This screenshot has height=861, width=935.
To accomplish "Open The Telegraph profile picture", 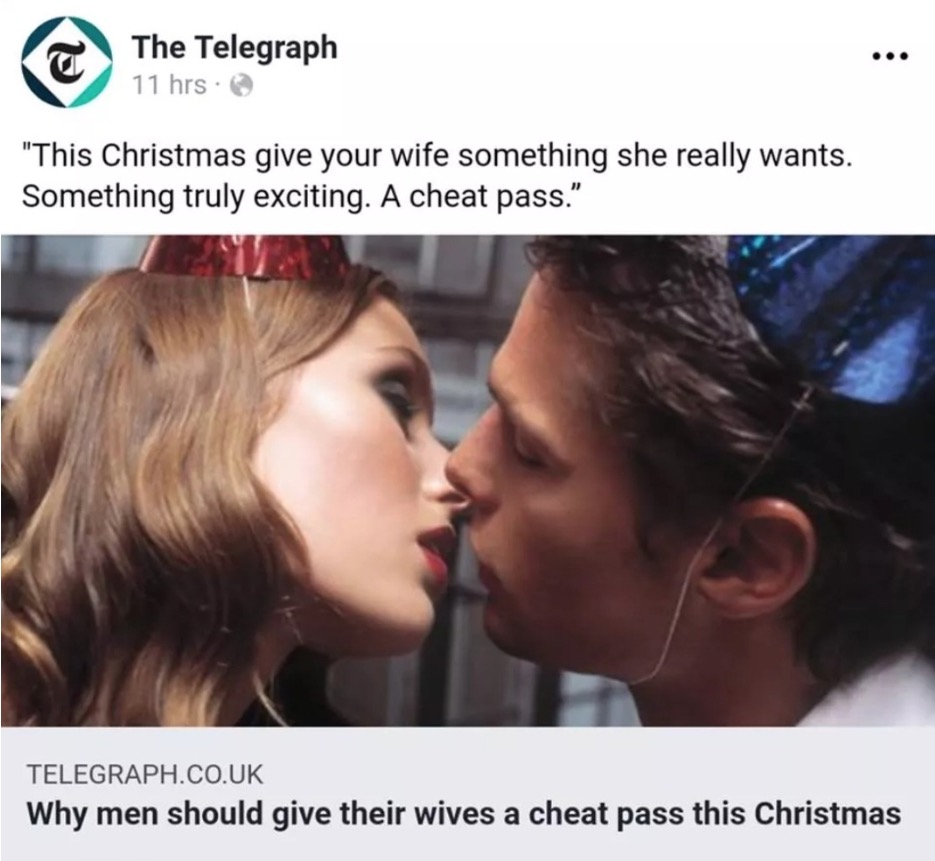I will (x=67, y=62).
